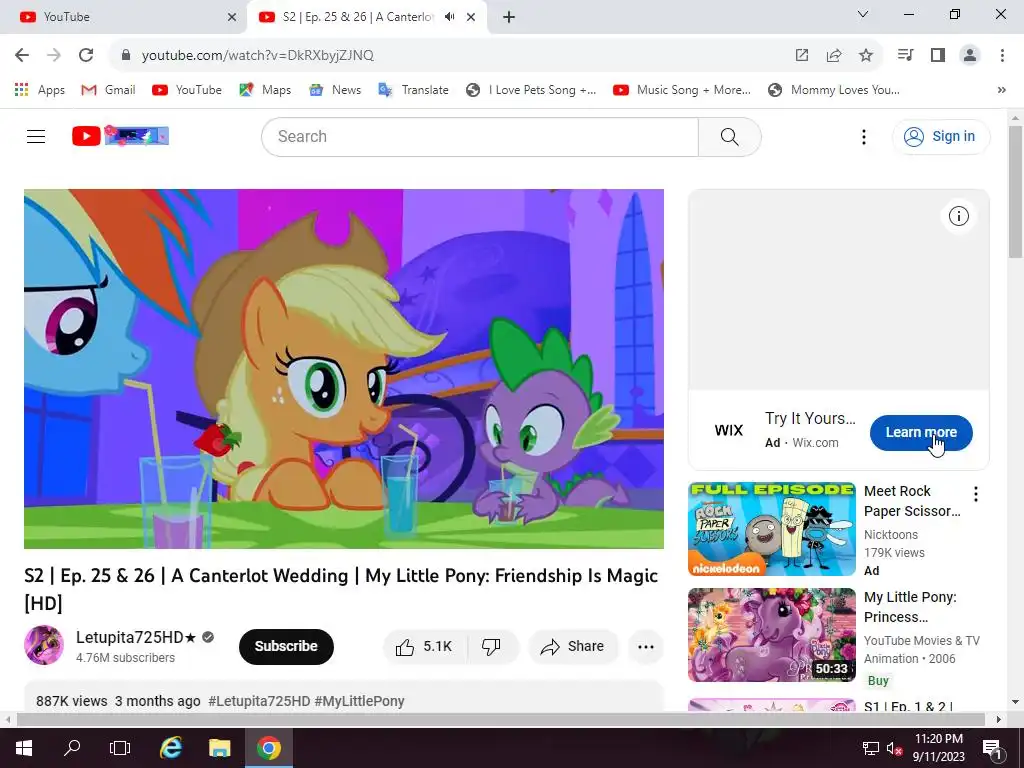
Task: Open Gmail bookmark
Action: pos(108,90)
